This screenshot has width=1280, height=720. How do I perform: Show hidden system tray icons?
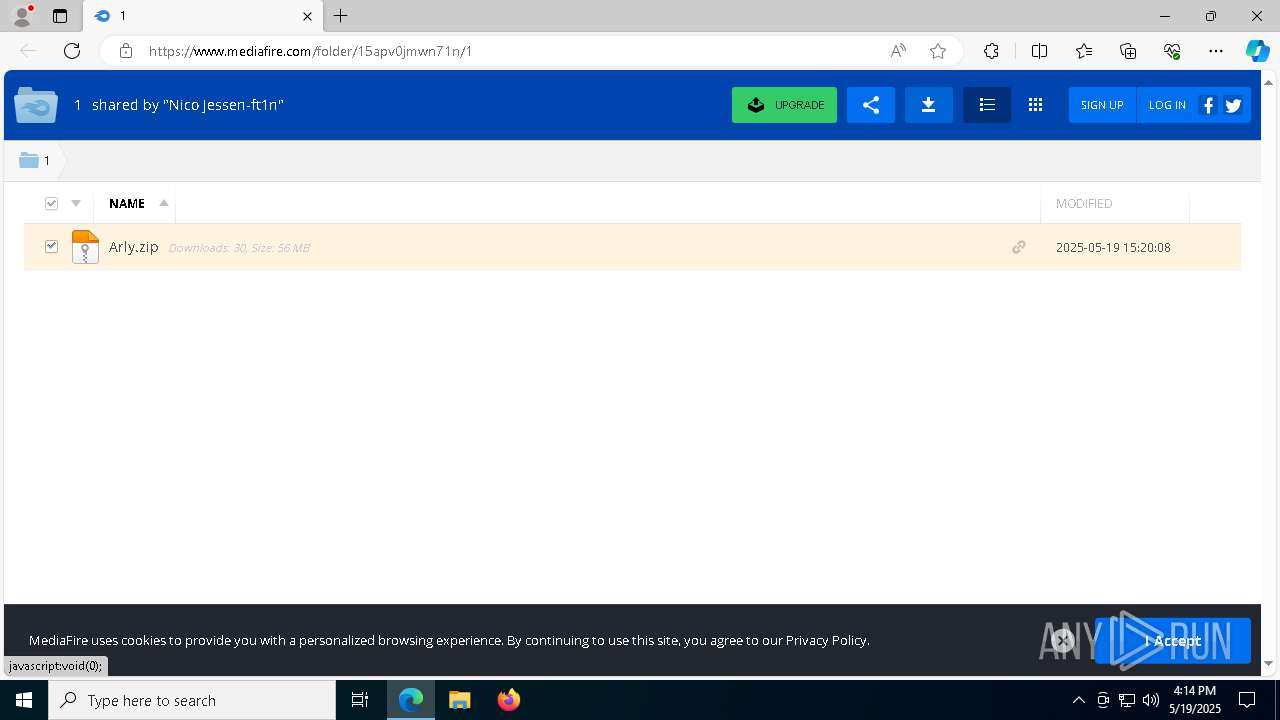coord(1078,700)
